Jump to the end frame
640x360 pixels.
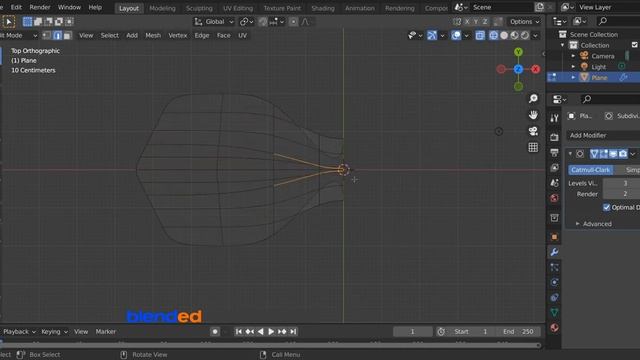tap(293, 332)
